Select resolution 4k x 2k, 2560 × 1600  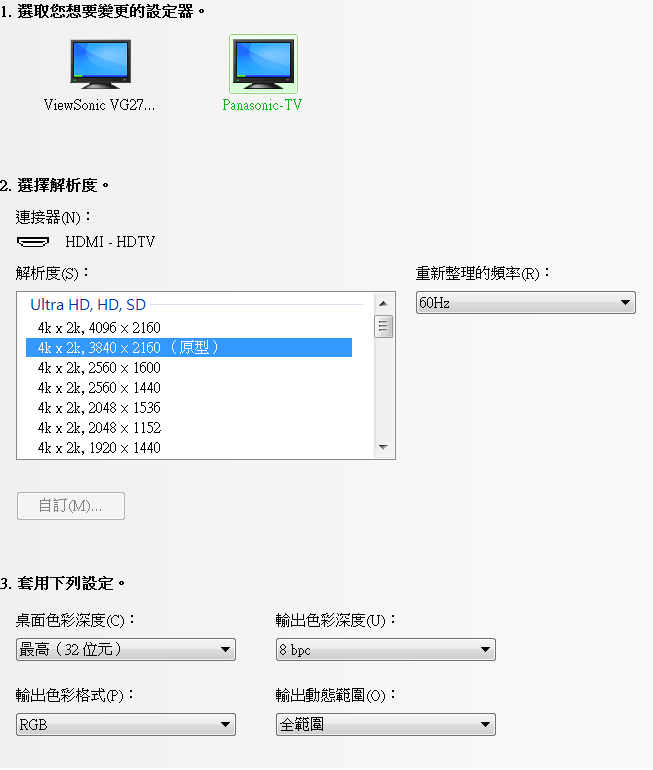pyautogui.click(x=189, y=368)
